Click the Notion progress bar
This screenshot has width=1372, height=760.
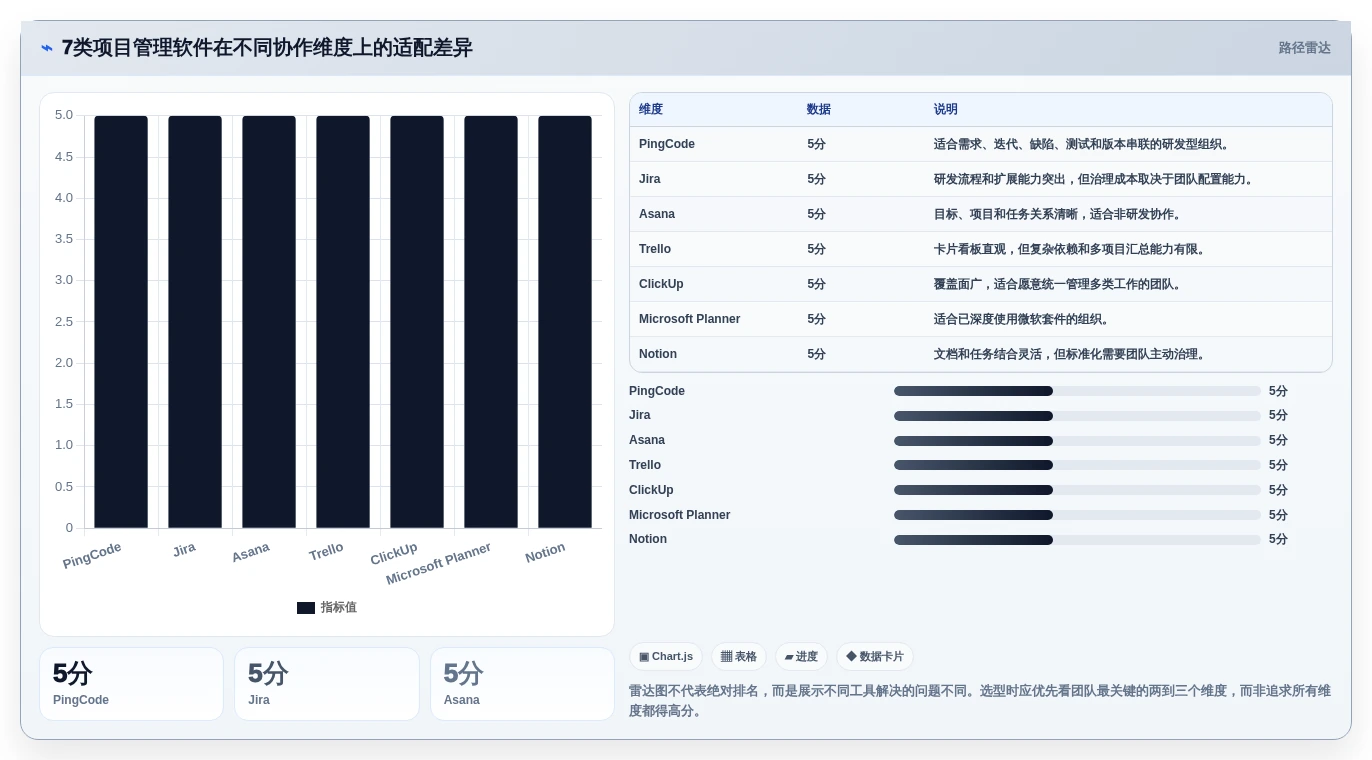(1077, 540)
